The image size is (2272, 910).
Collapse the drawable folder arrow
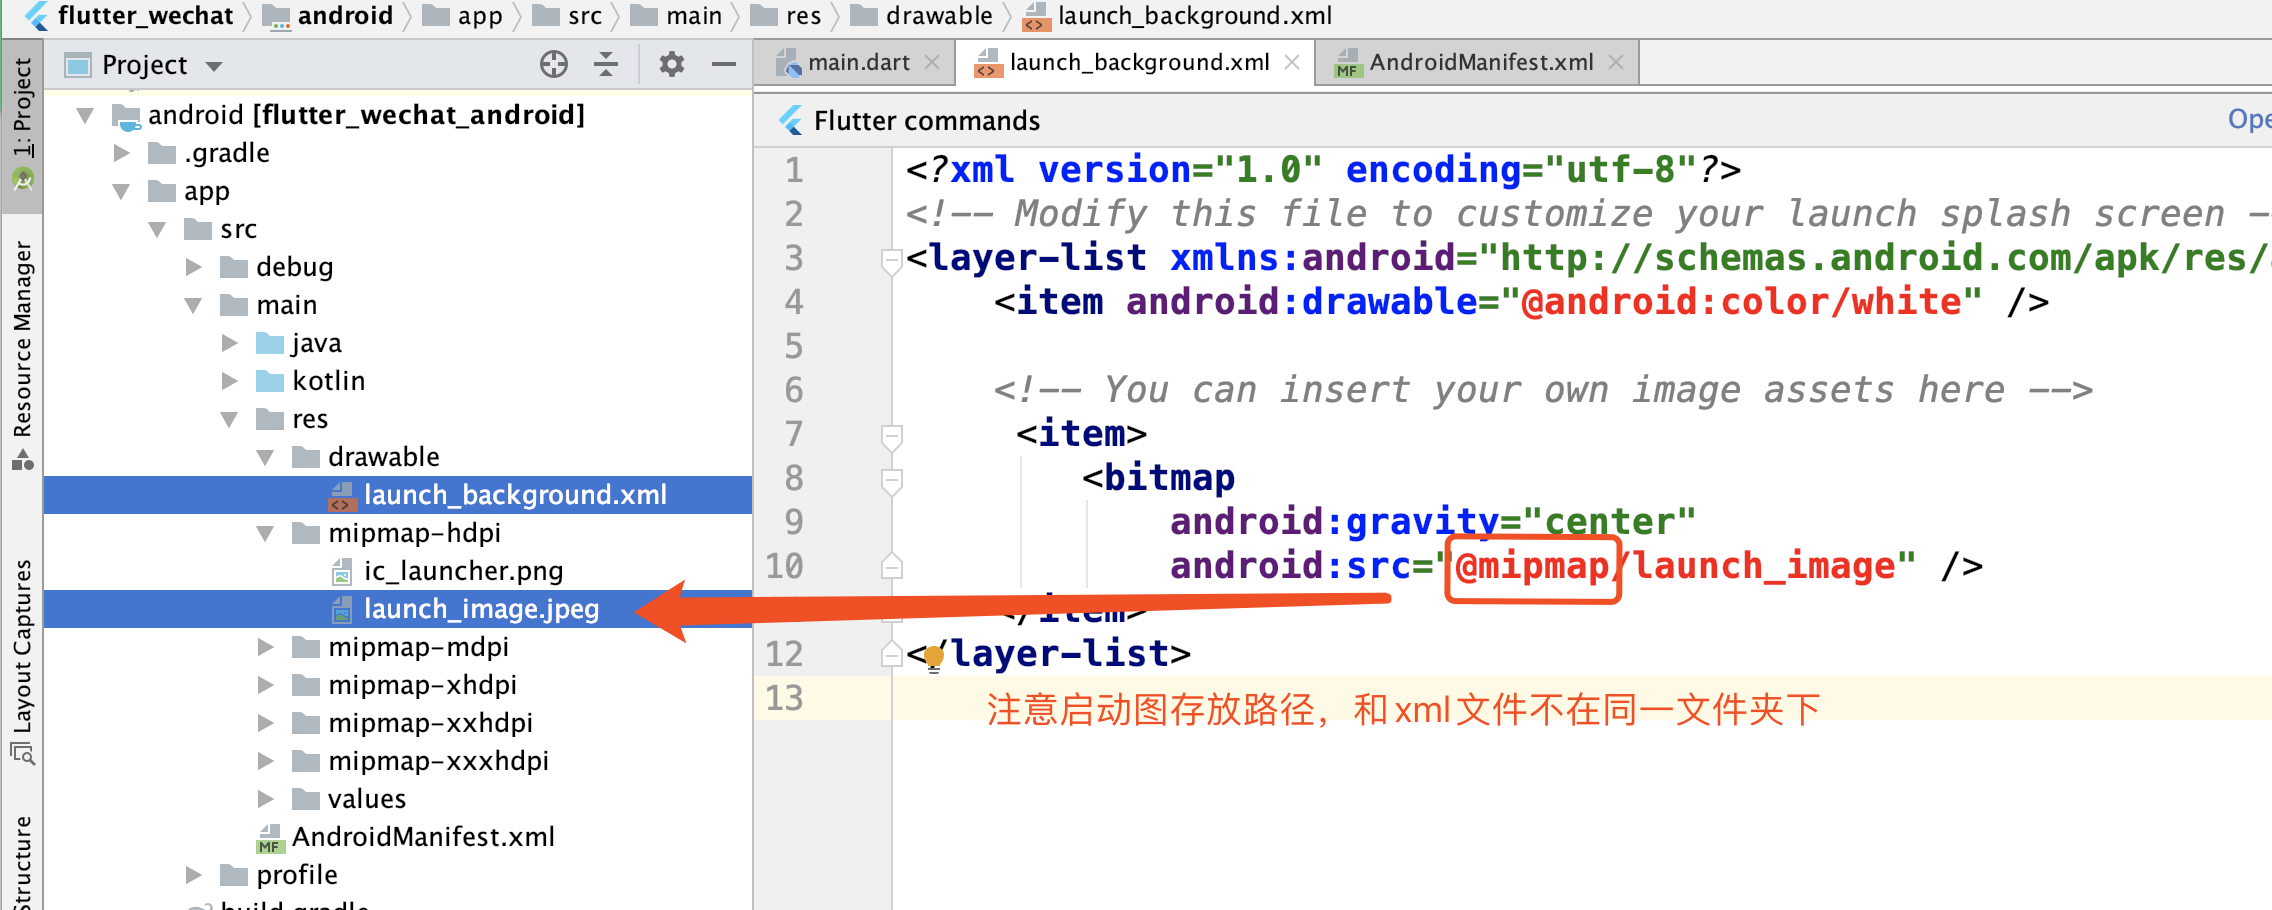tap(265, 457)
